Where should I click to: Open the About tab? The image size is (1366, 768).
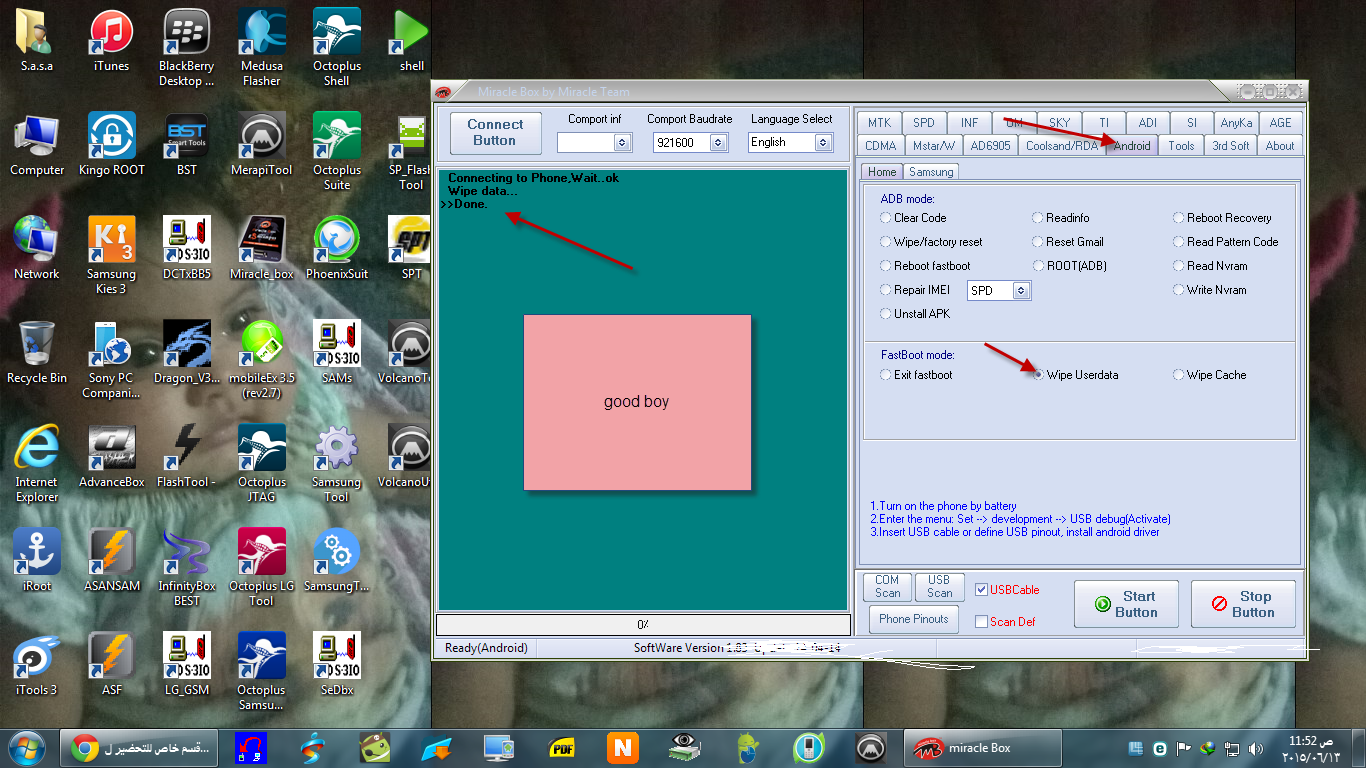click(1280, 146)
